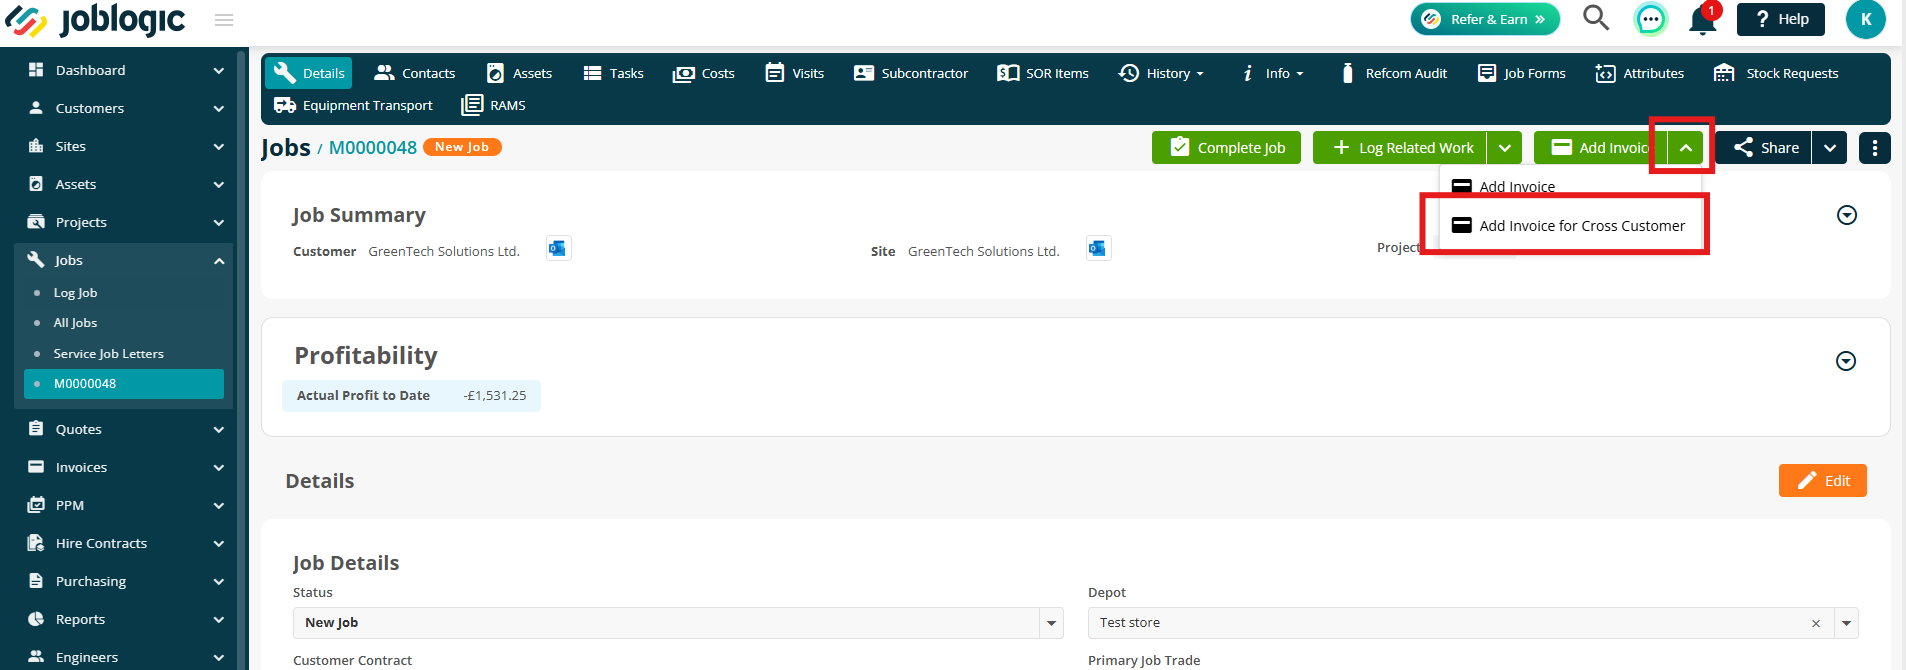The height and width of the screenshot is (670, 1906).
Task: Open the SOR Items tab
Action: coord(1043,73)
